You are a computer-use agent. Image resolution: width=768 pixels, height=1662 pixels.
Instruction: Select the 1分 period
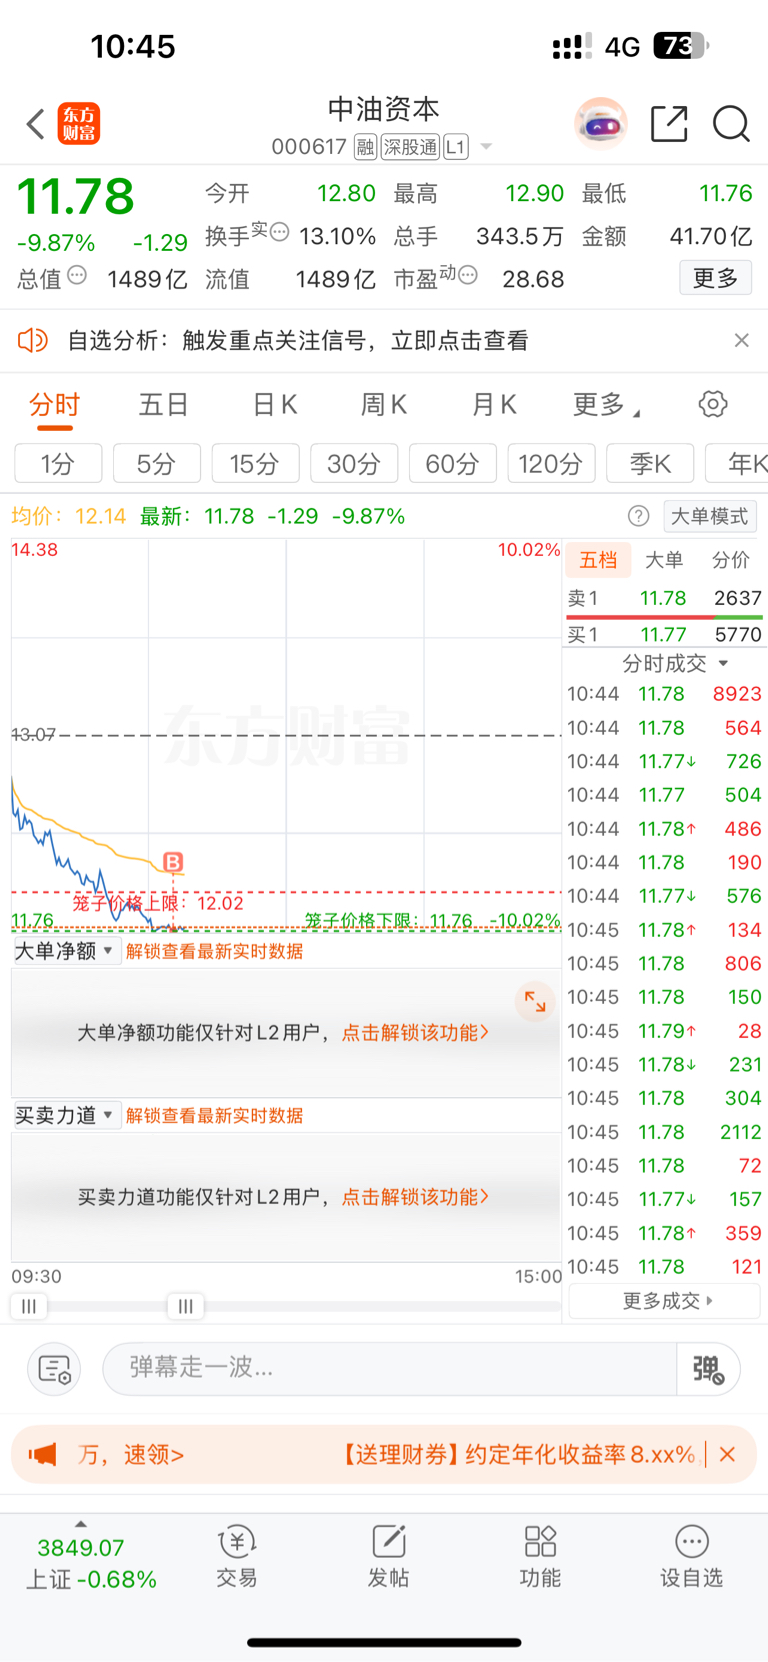58,464
